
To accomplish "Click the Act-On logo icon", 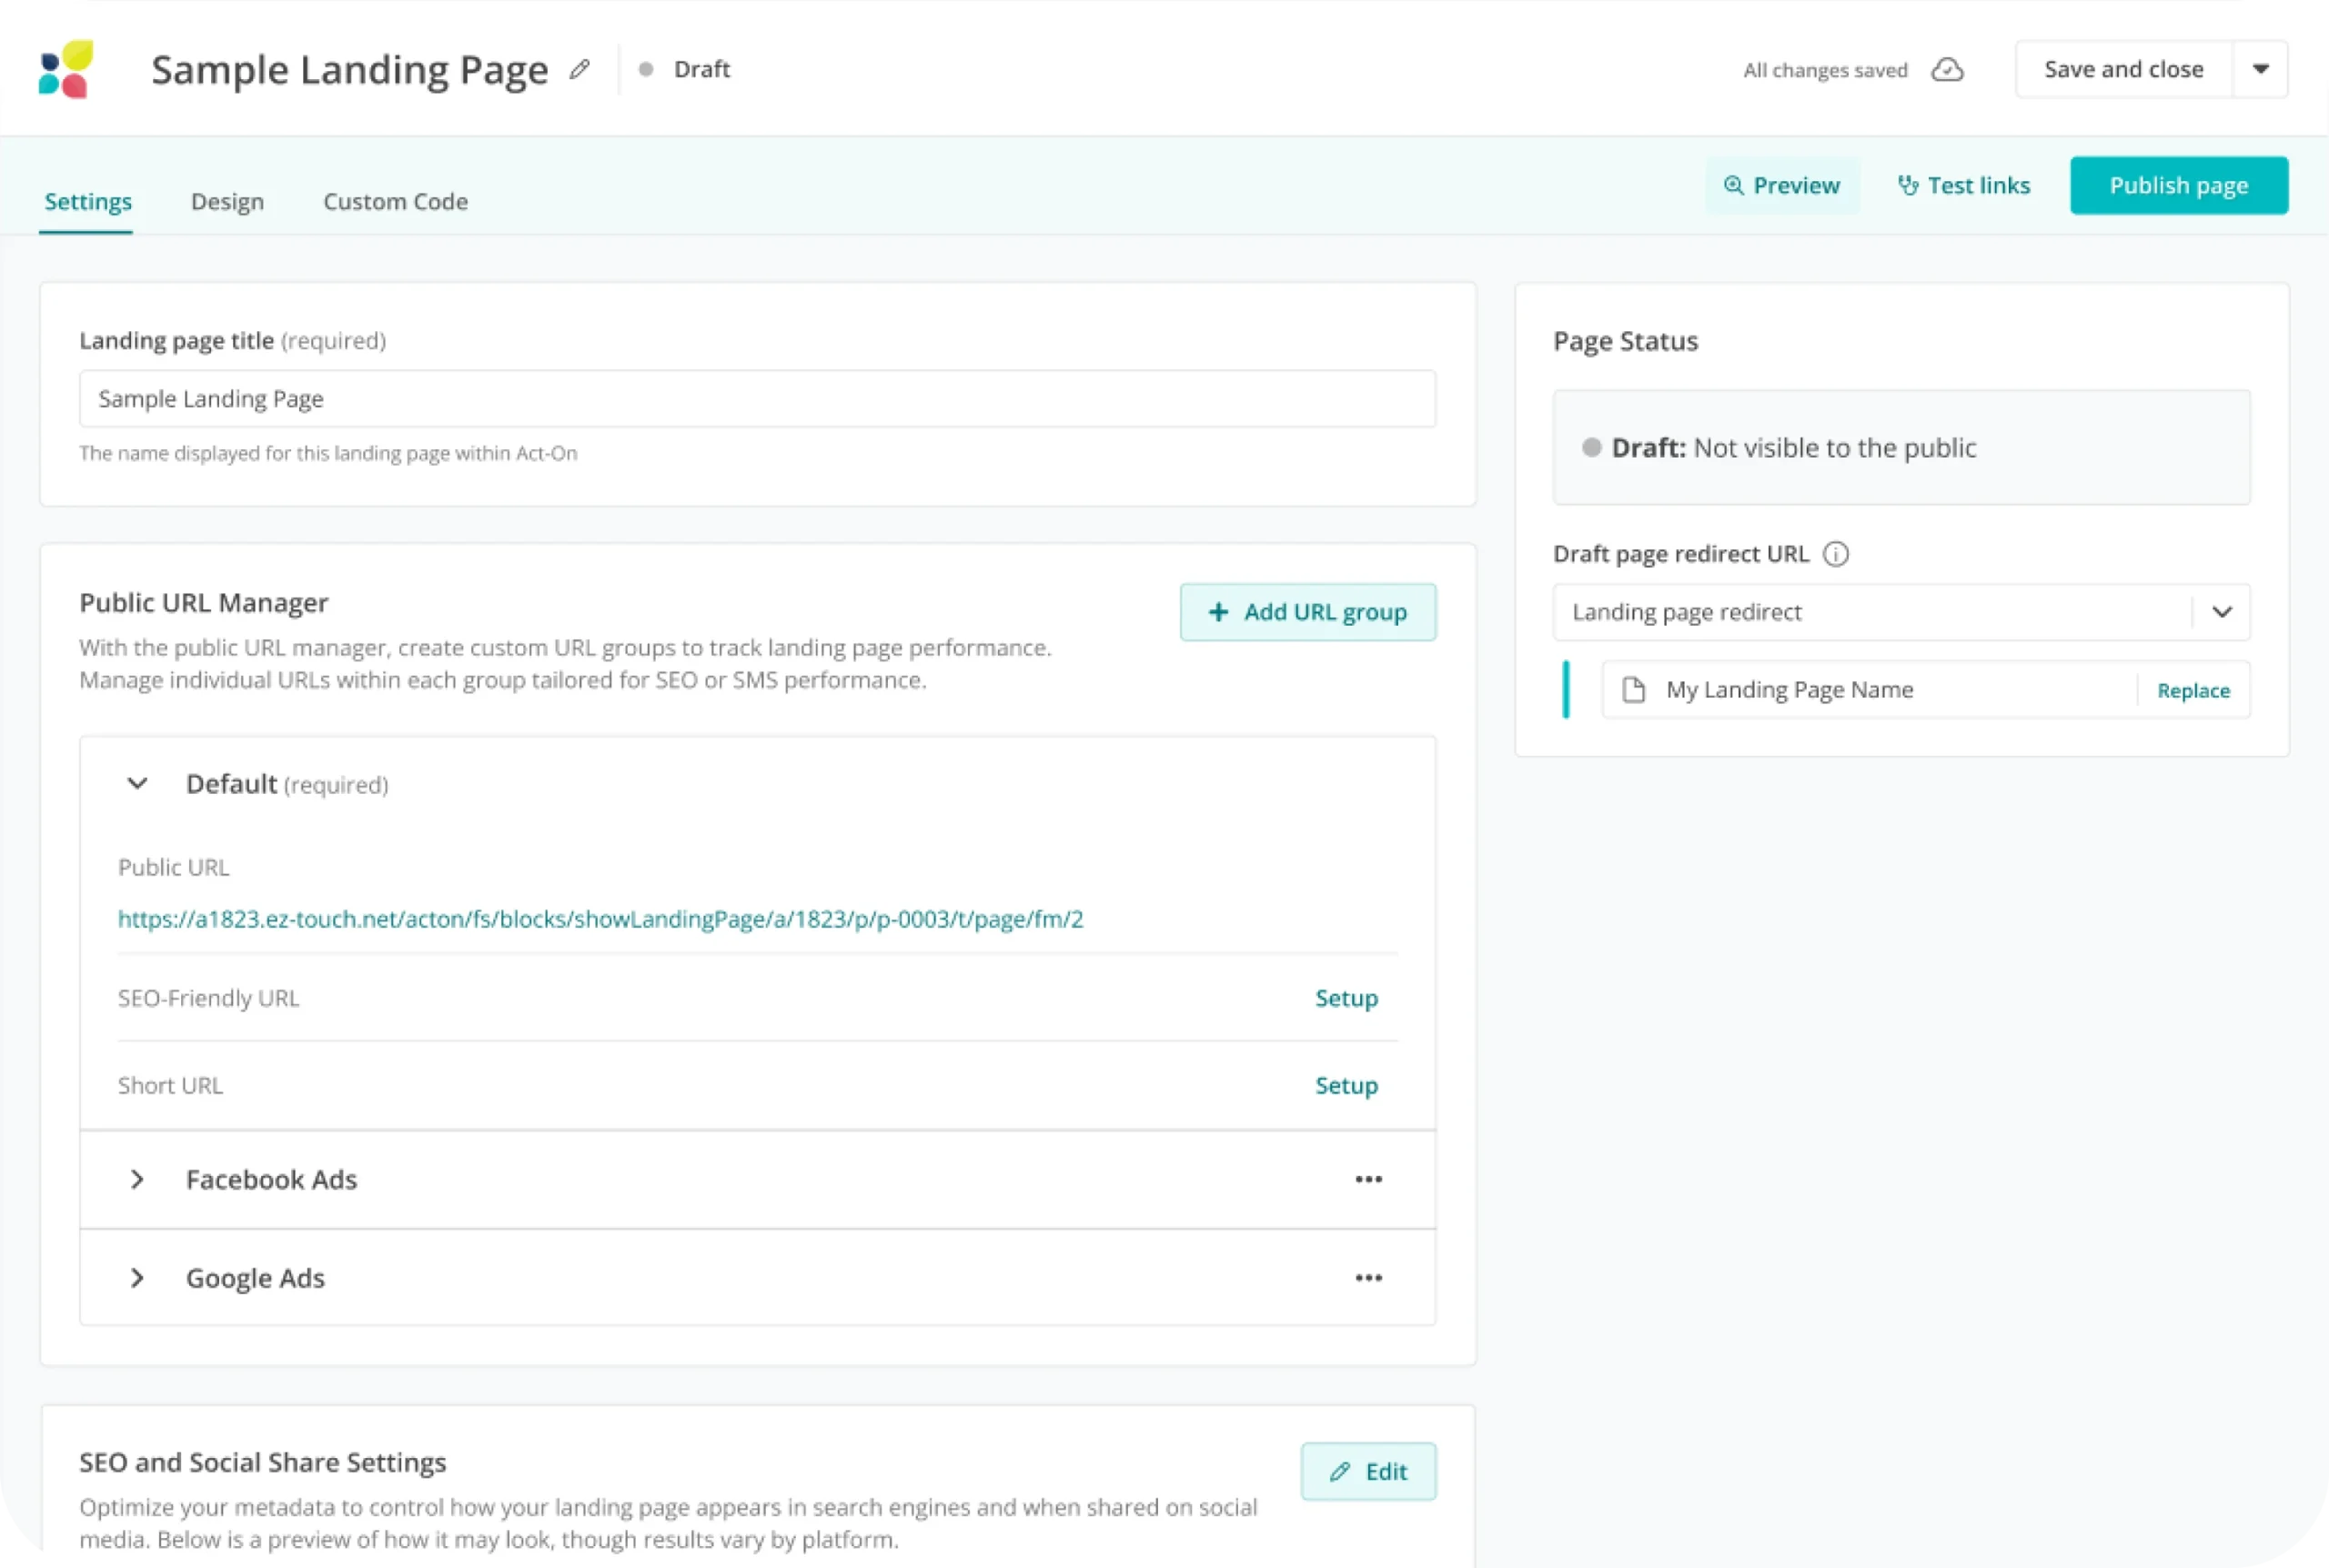I will click(66, 69).
